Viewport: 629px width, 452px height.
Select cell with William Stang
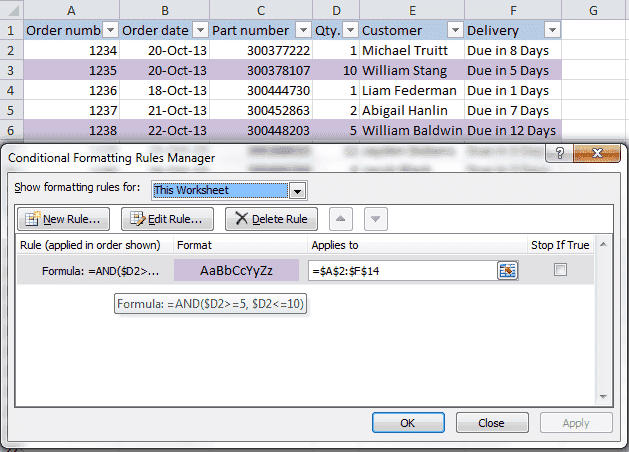(x=411, y=71)
